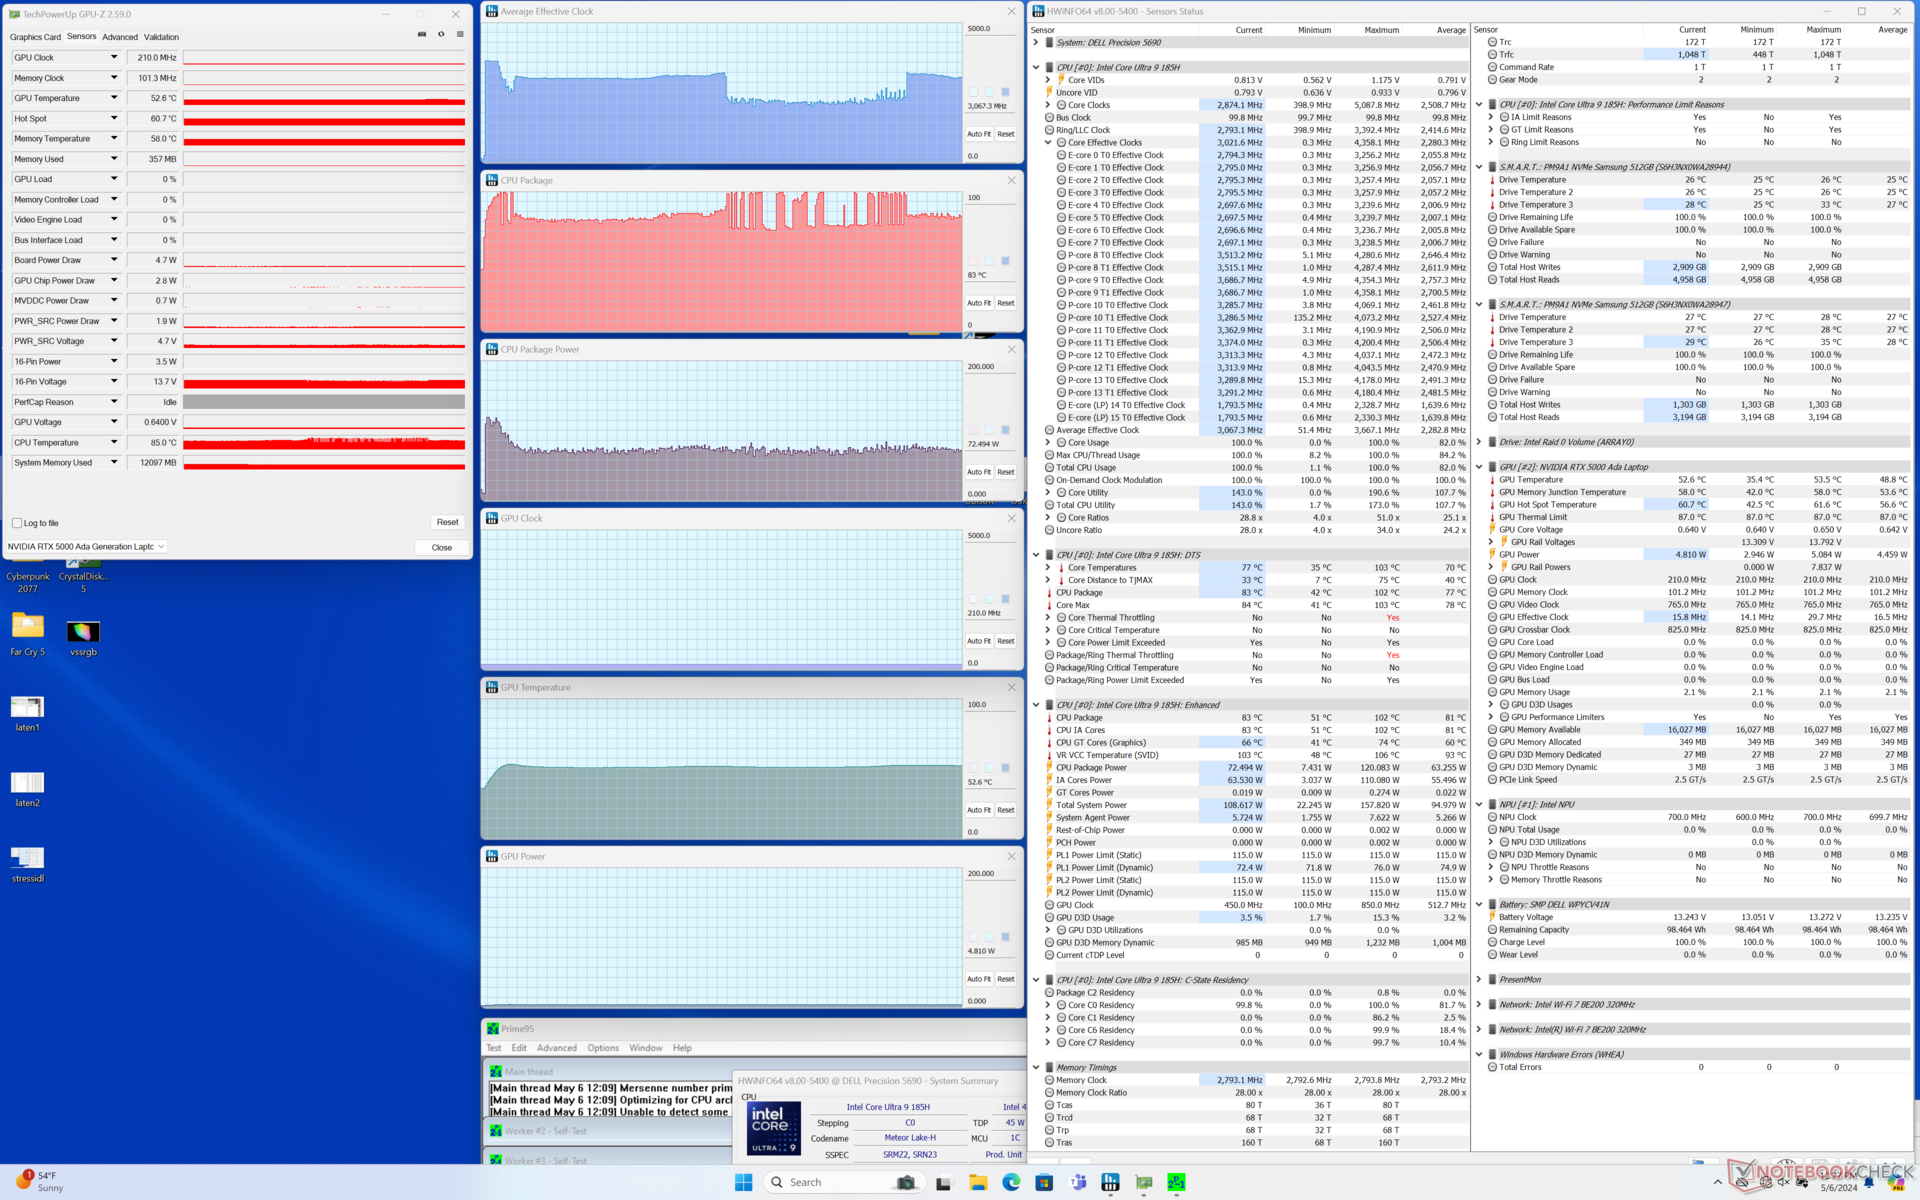The image size is (1920, 1200).
Task: Enable the Log to file checkbox
Action: [17, 523]
